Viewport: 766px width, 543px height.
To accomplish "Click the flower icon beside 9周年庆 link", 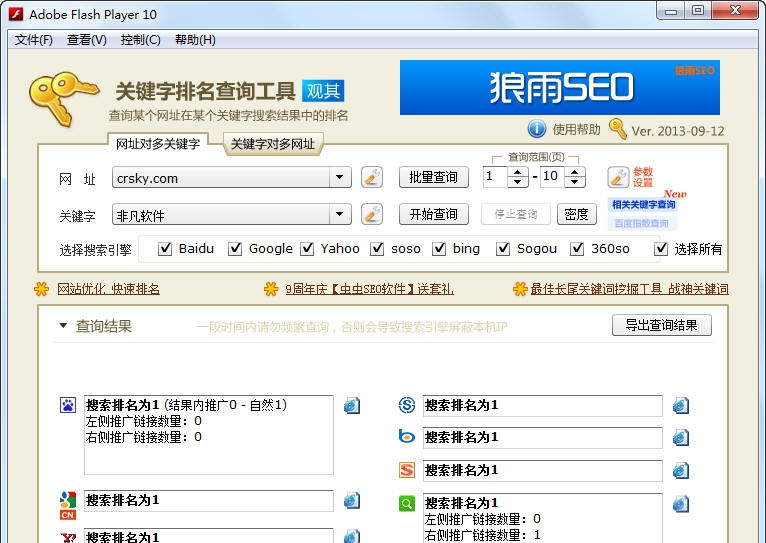I will [x=271, y=289].
